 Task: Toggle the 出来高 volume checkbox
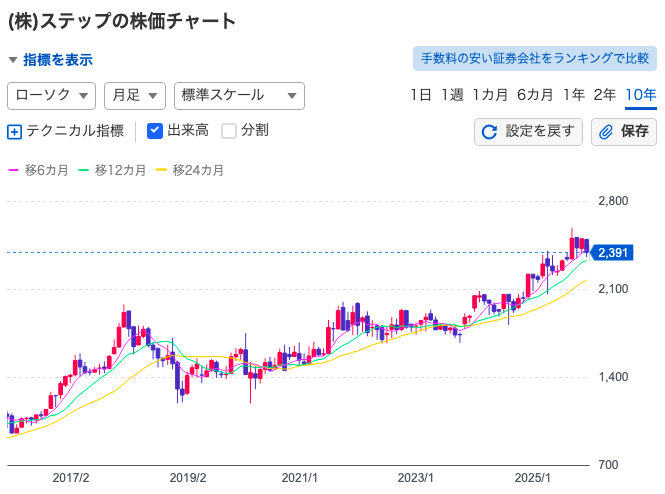click(155, 130)
